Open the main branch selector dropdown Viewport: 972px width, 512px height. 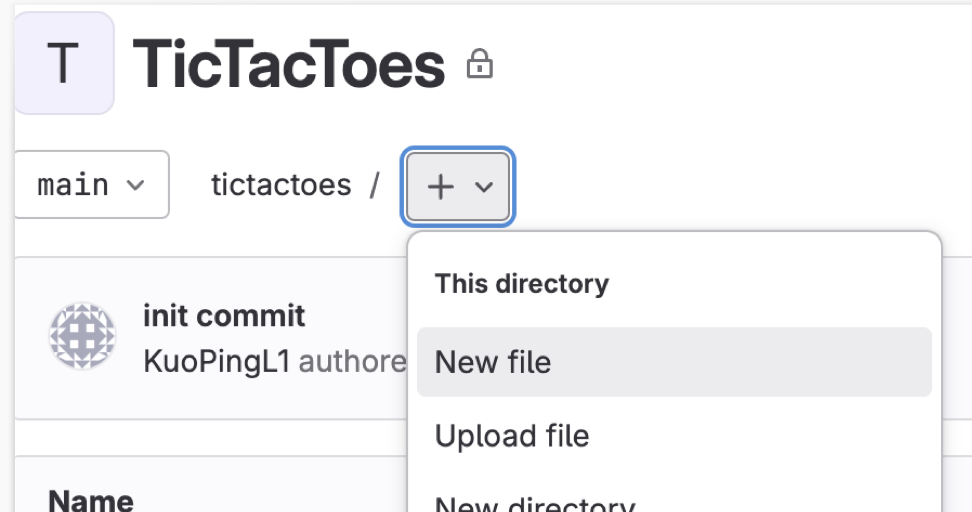tap(91, 185)
